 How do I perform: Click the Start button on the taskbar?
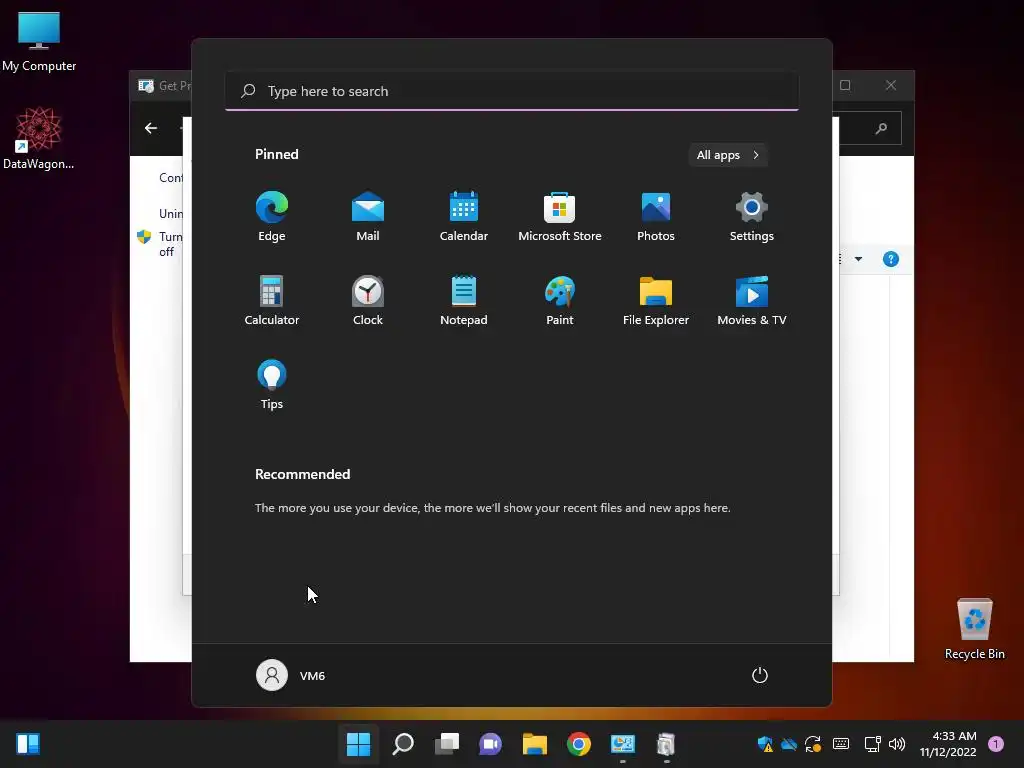(359, 744)
